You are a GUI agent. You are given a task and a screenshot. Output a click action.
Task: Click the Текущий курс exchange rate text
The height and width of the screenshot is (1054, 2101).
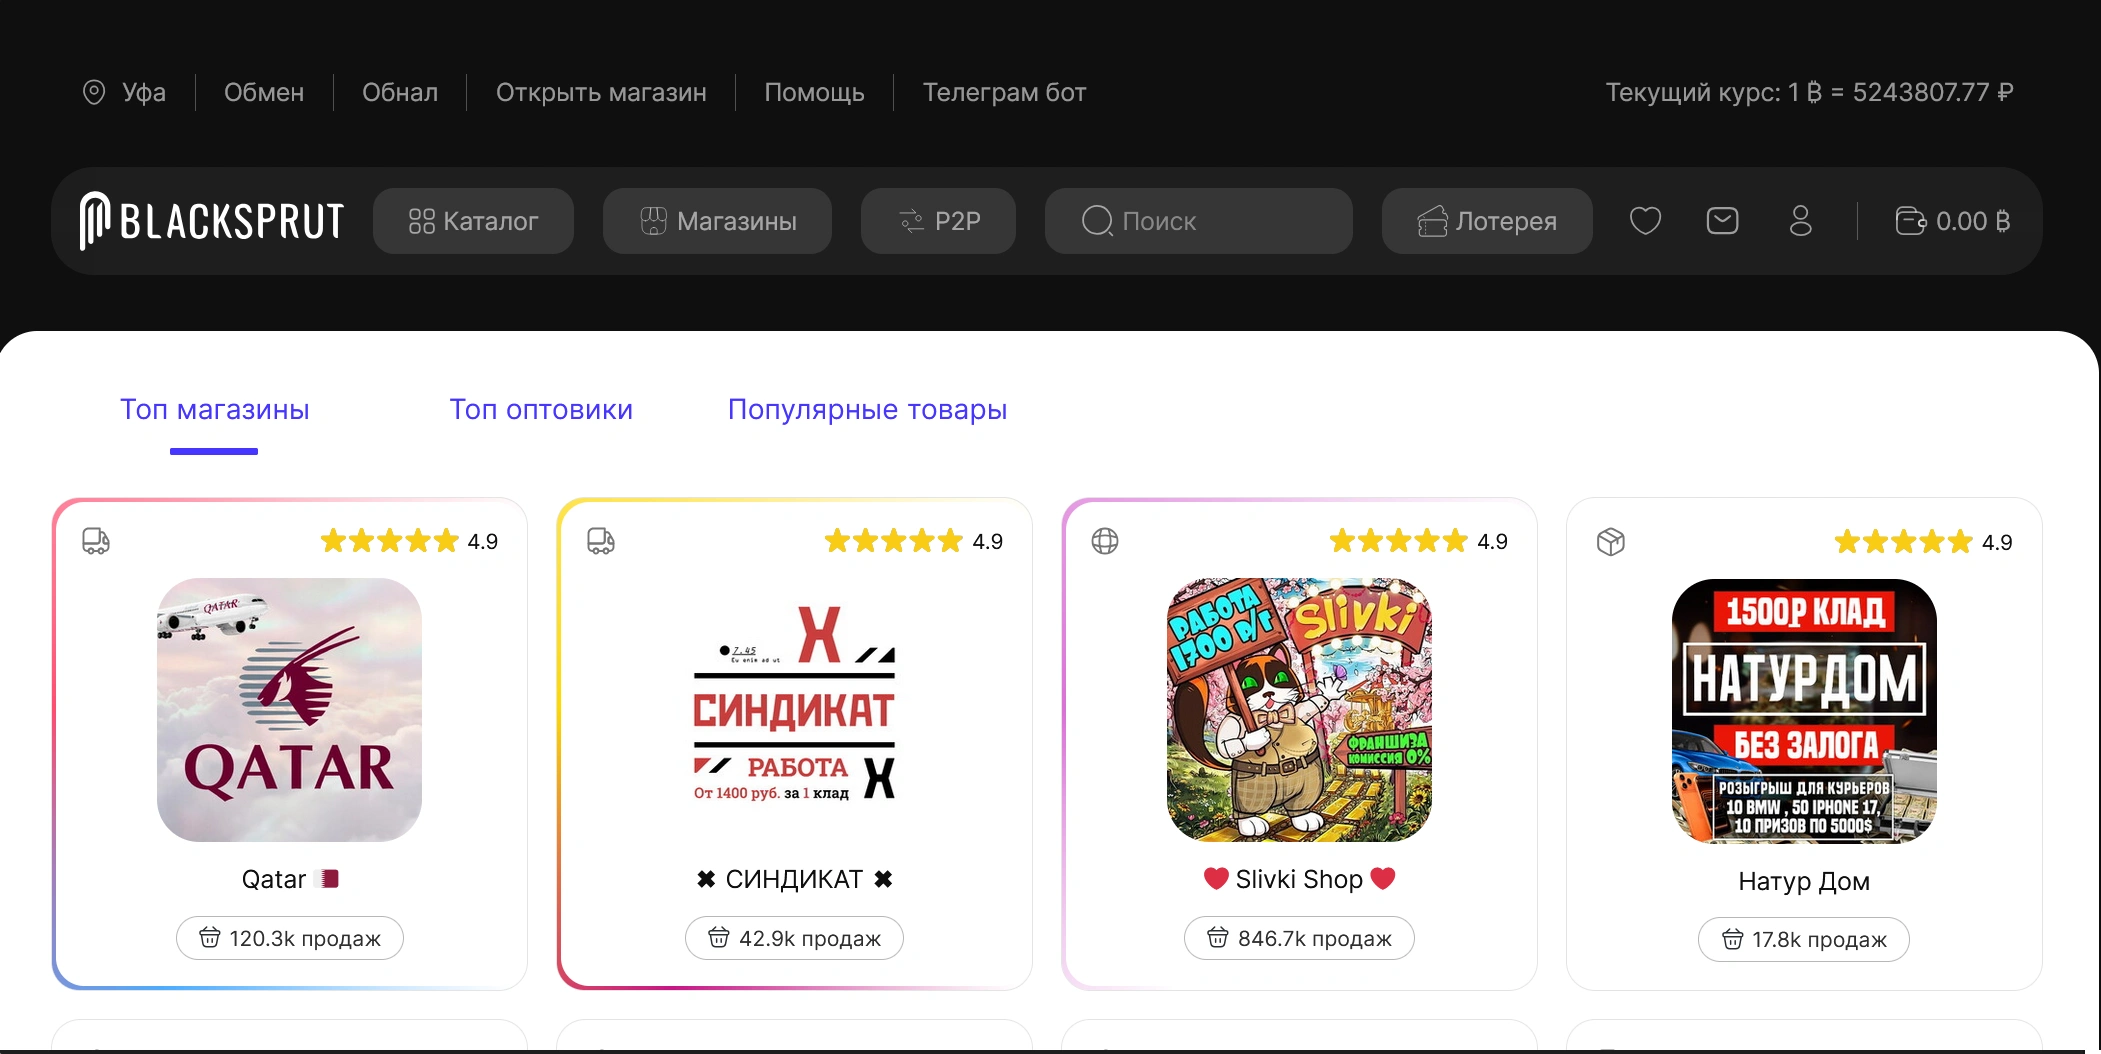pos(1809,92)
